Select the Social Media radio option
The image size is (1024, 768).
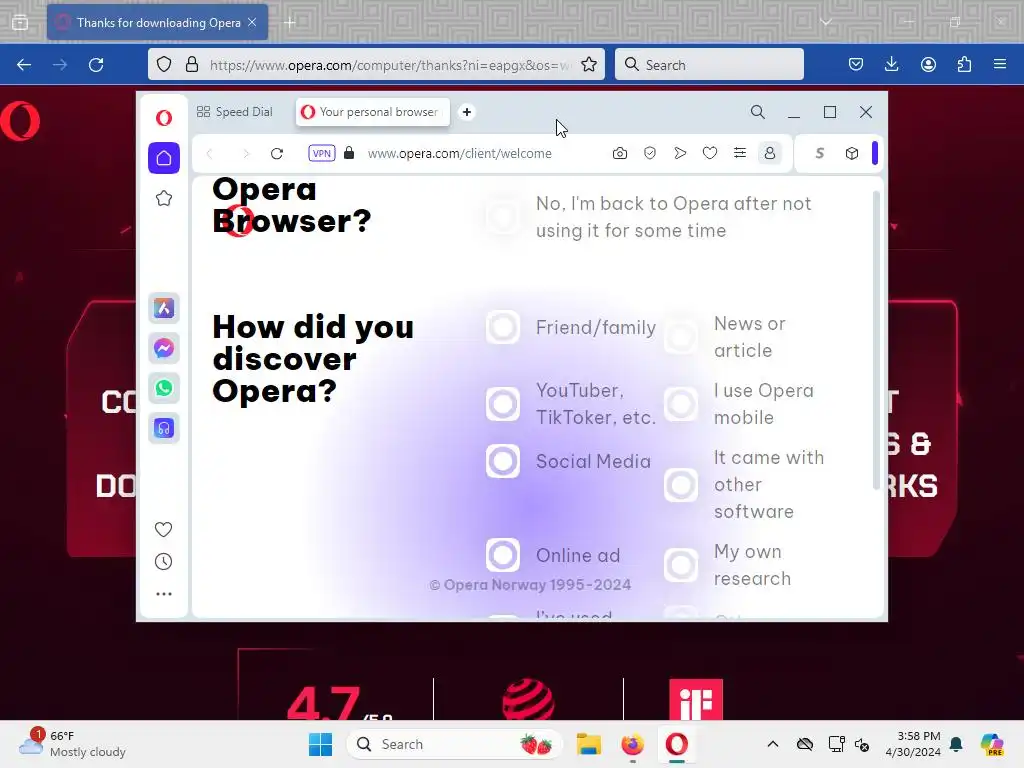tap(503, 461)
